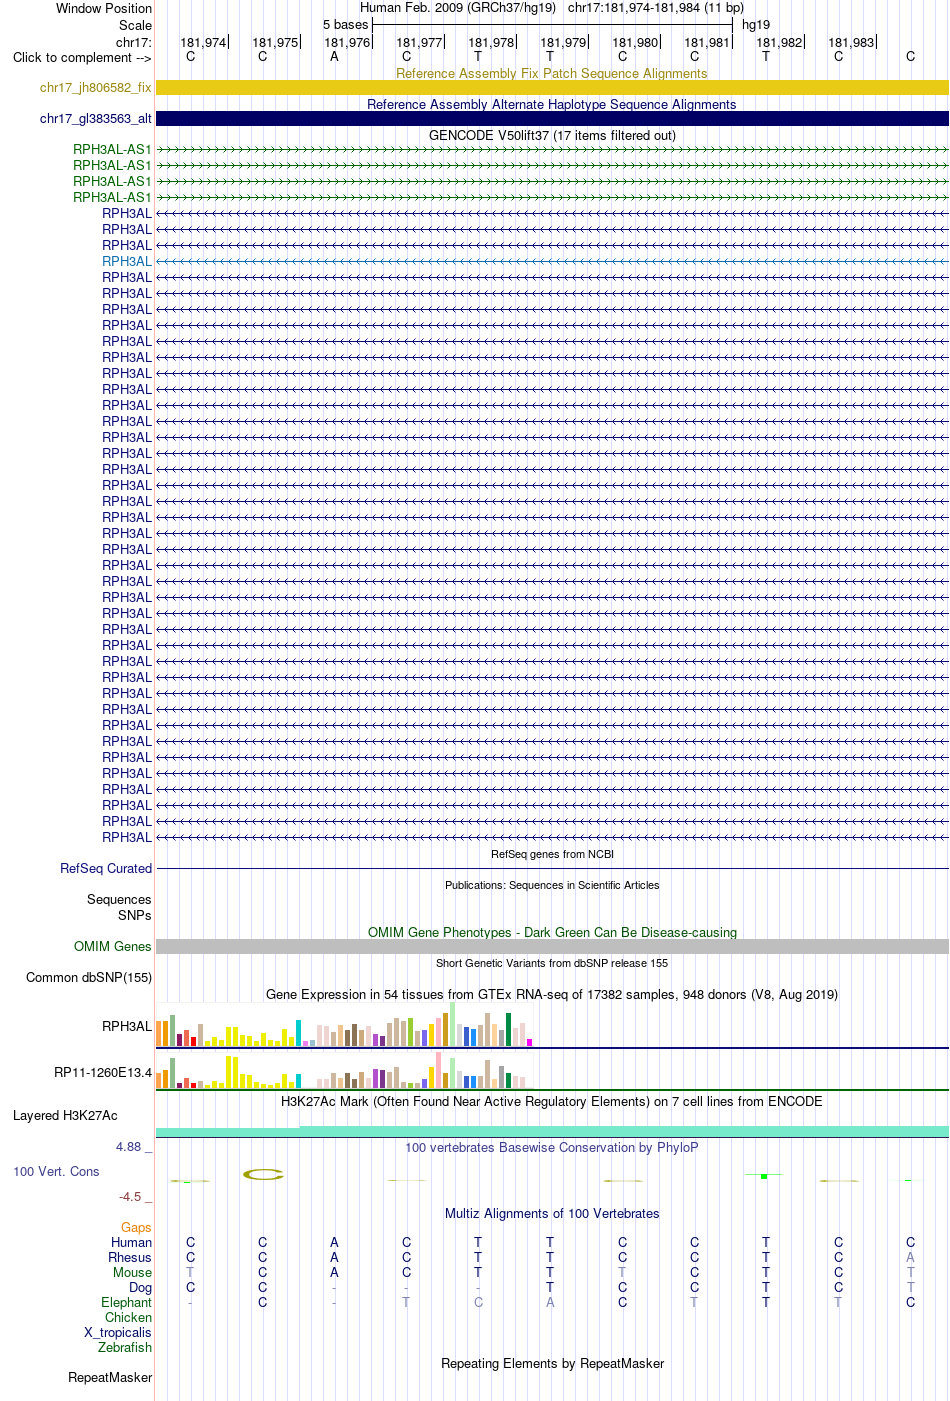Open the RefSeq genes from NCBI title
Viewport: 950px width, 1401px height.
(x=552, y=855)
